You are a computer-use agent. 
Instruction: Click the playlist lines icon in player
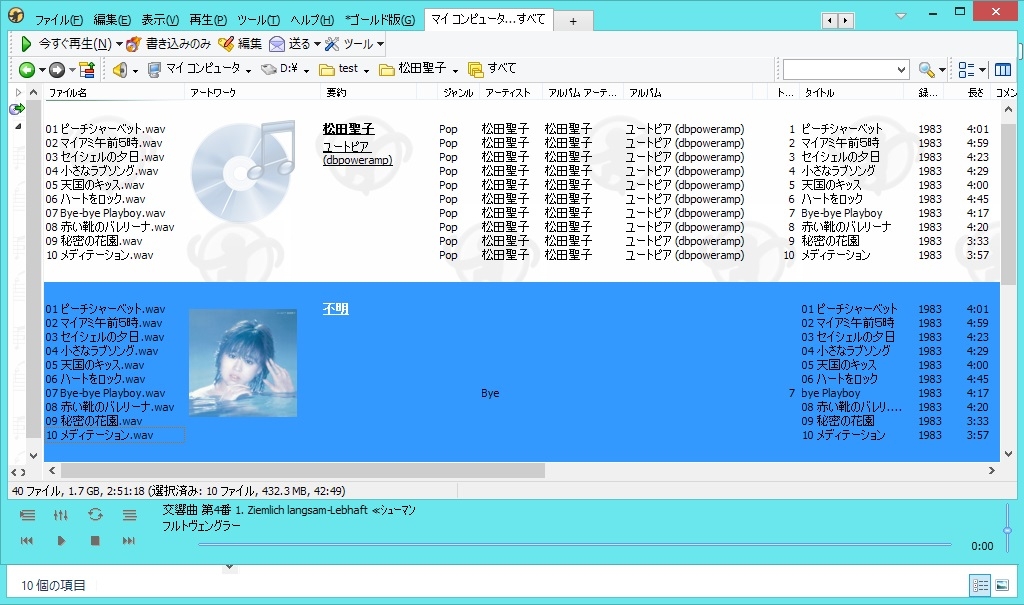(x=129, y=515)
